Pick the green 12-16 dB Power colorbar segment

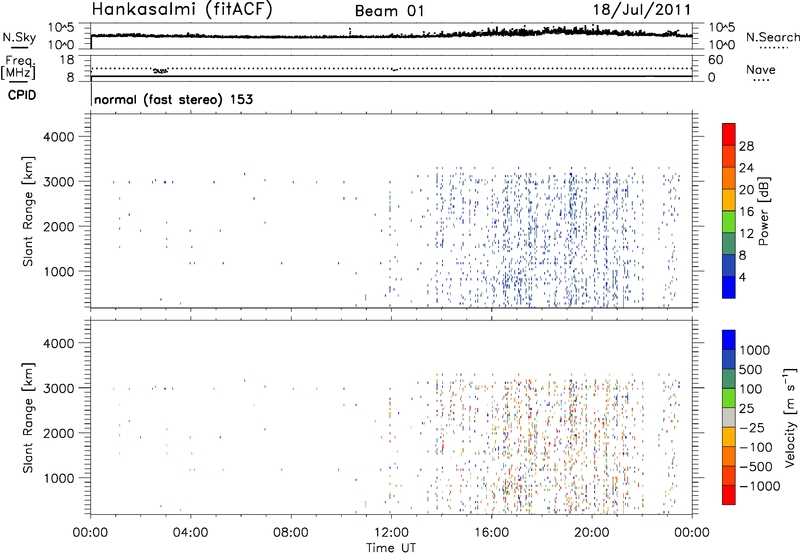729,222
